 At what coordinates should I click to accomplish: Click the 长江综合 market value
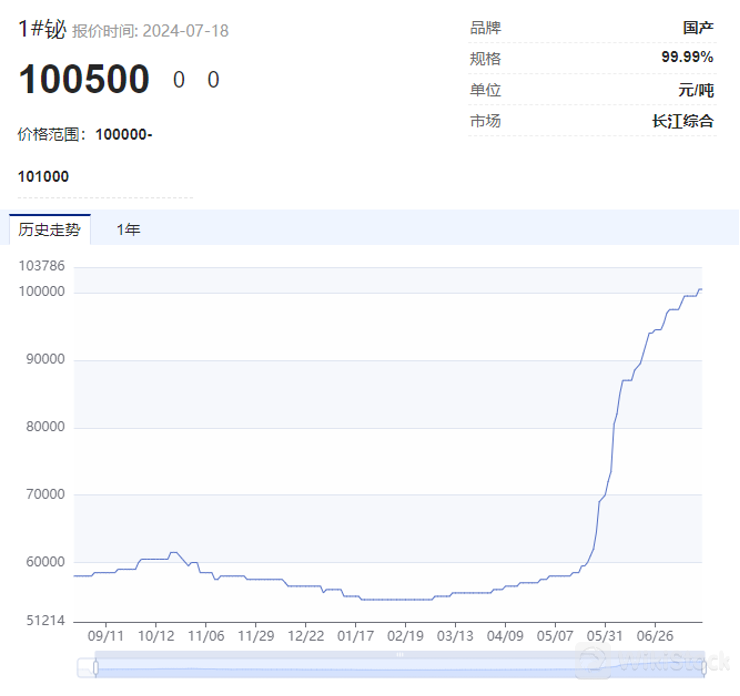683,122
